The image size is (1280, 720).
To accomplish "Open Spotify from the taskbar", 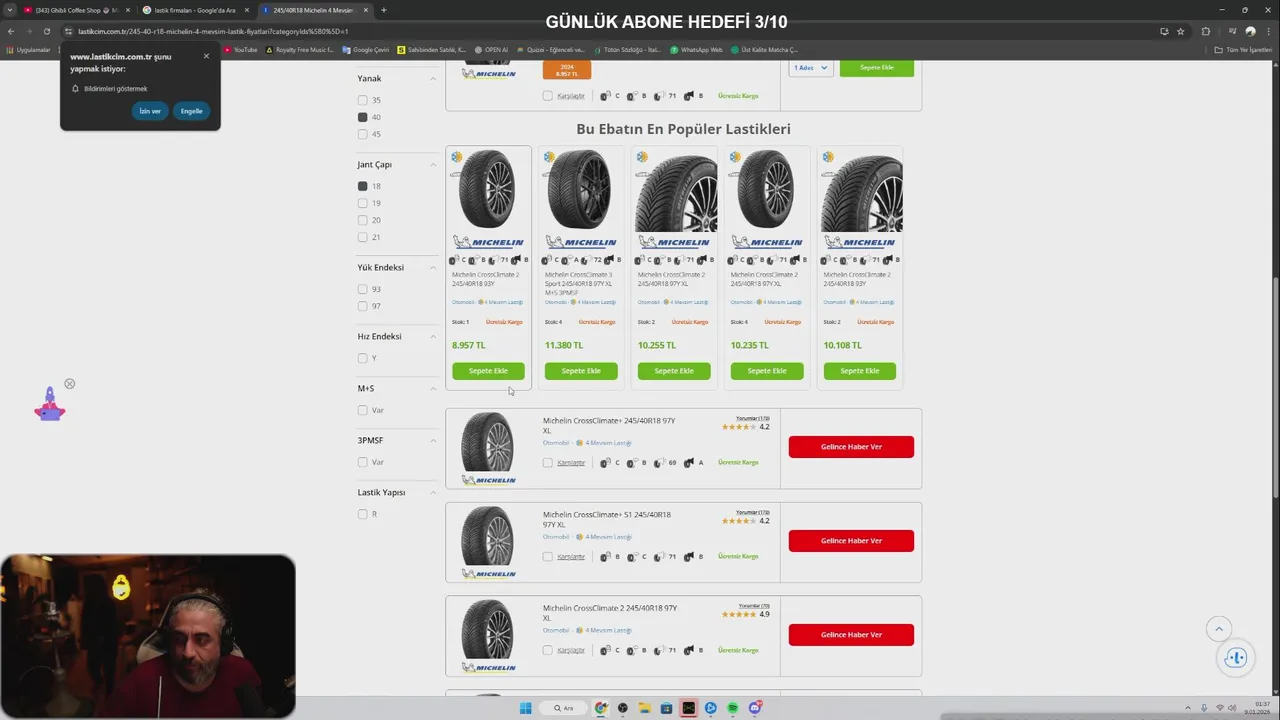I will 733,708.
